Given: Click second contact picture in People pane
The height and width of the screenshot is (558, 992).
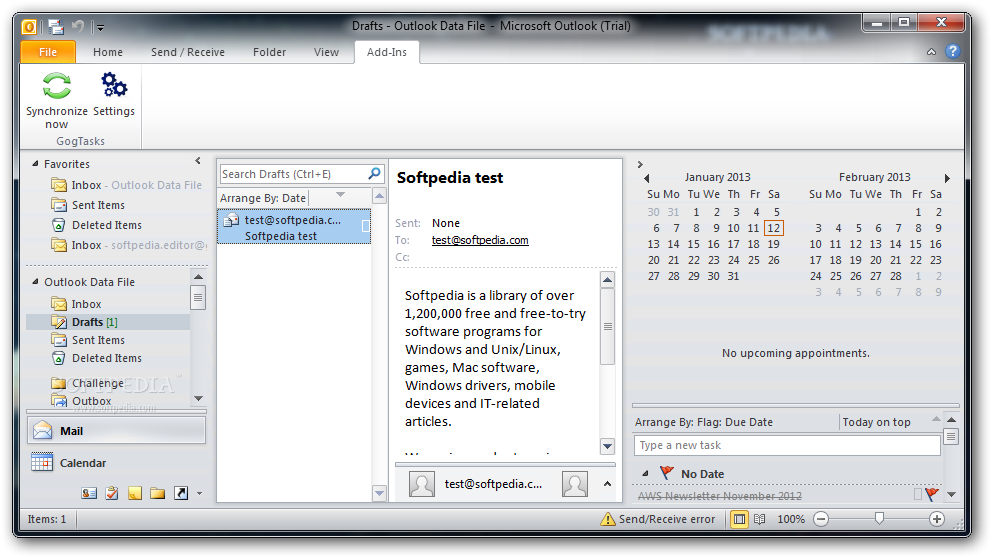Looking at the screenshot, I should click(574, 485).
